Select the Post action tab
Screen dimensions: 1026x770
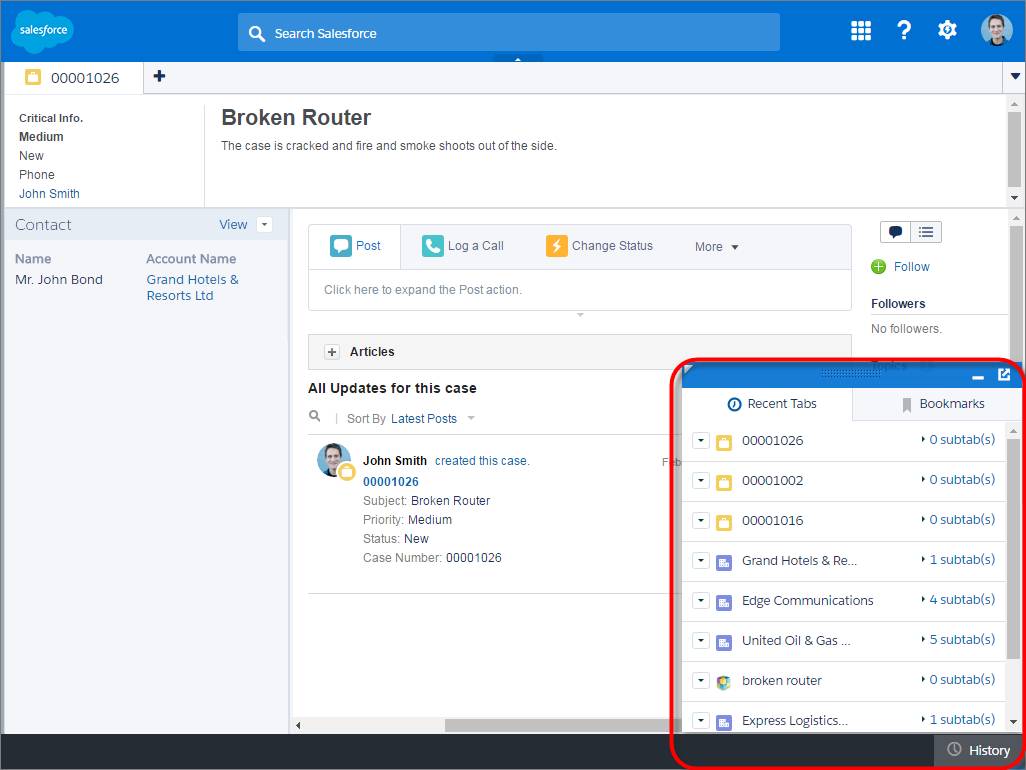click(355, 246)
